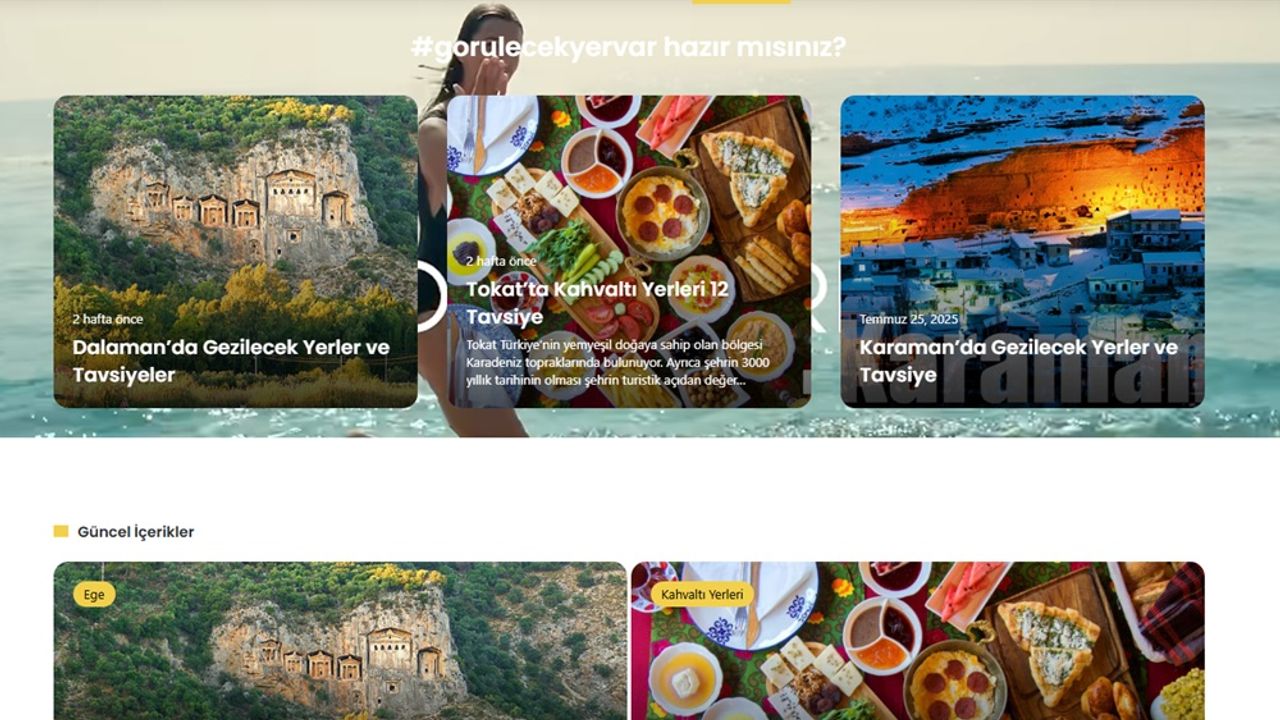Open the Tokat card description excerpt text
This screenshot has height=720, width=1280.
click(x=618, y=362)
